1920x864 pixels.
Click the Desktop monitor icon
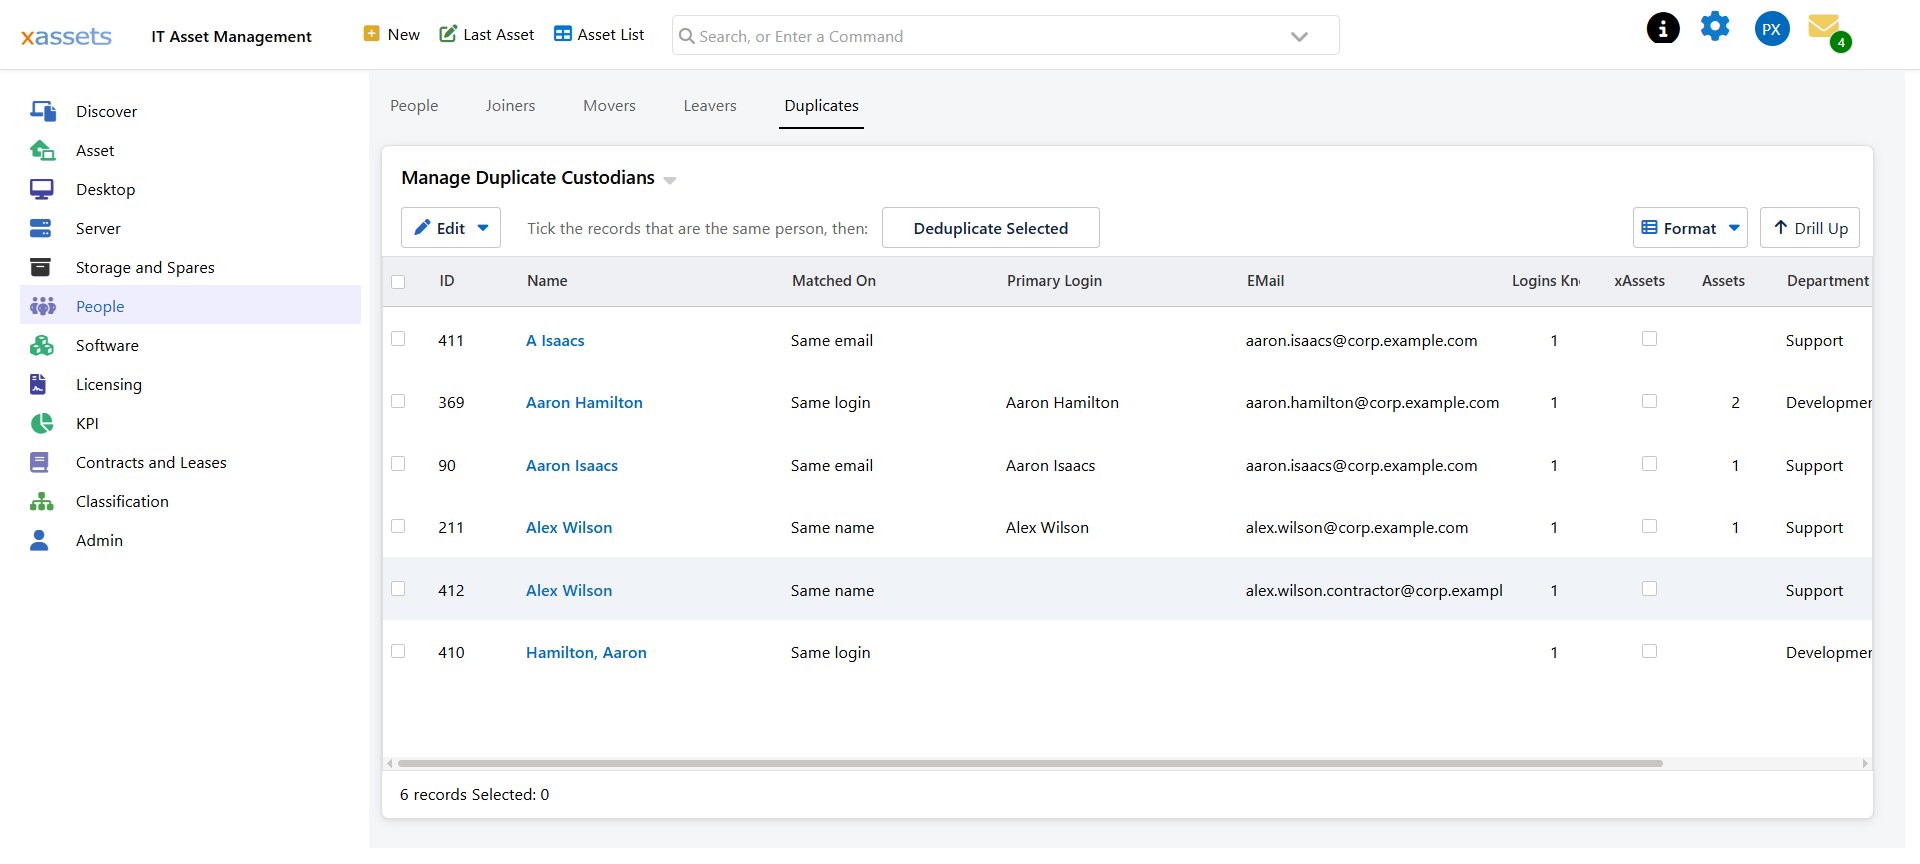[42, 189]
